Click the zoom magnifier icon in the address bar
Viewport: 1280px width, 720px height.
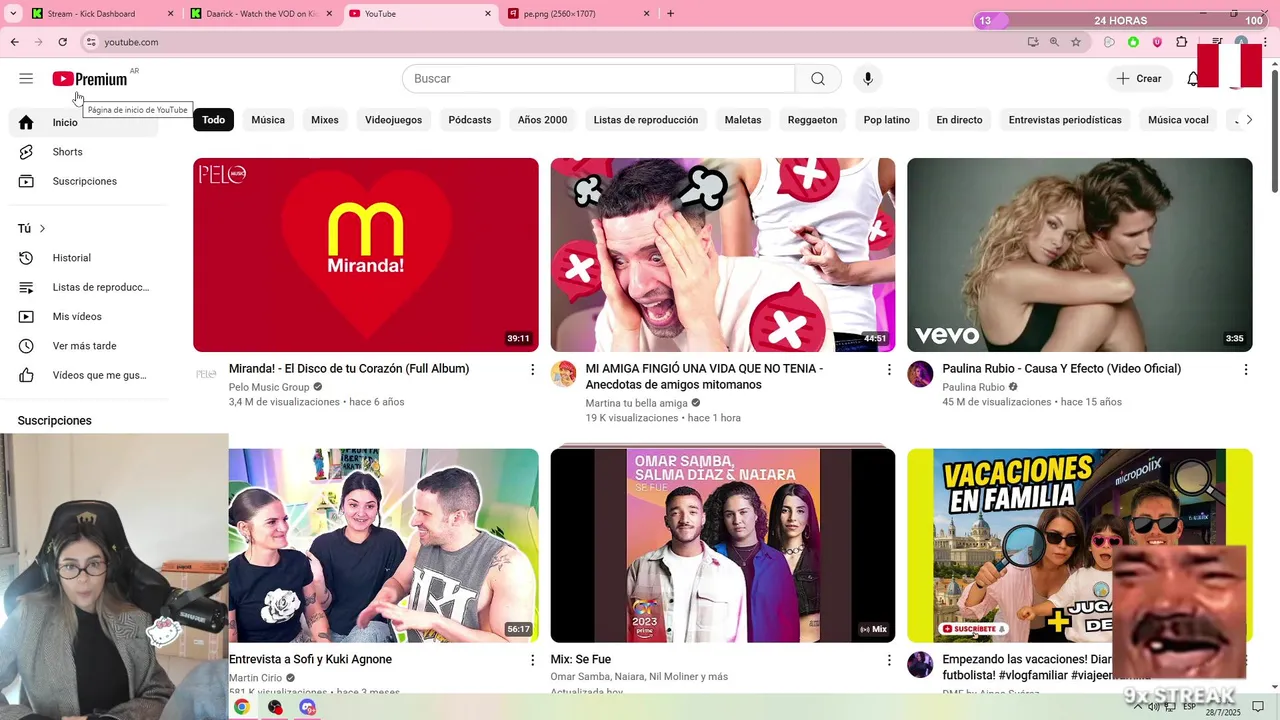pyautogui.click(x=1054, y=42)
